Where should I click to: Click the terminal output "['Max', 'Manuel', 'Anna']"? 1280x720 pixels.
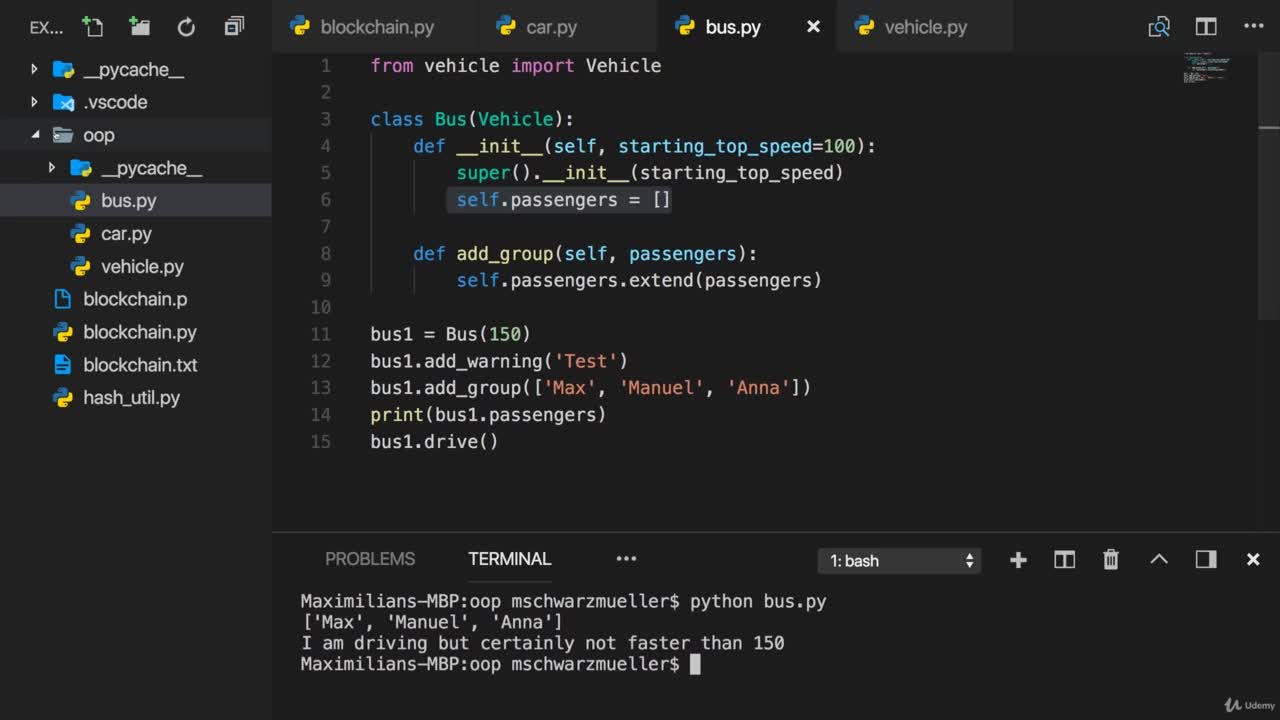tap(432, 622)
